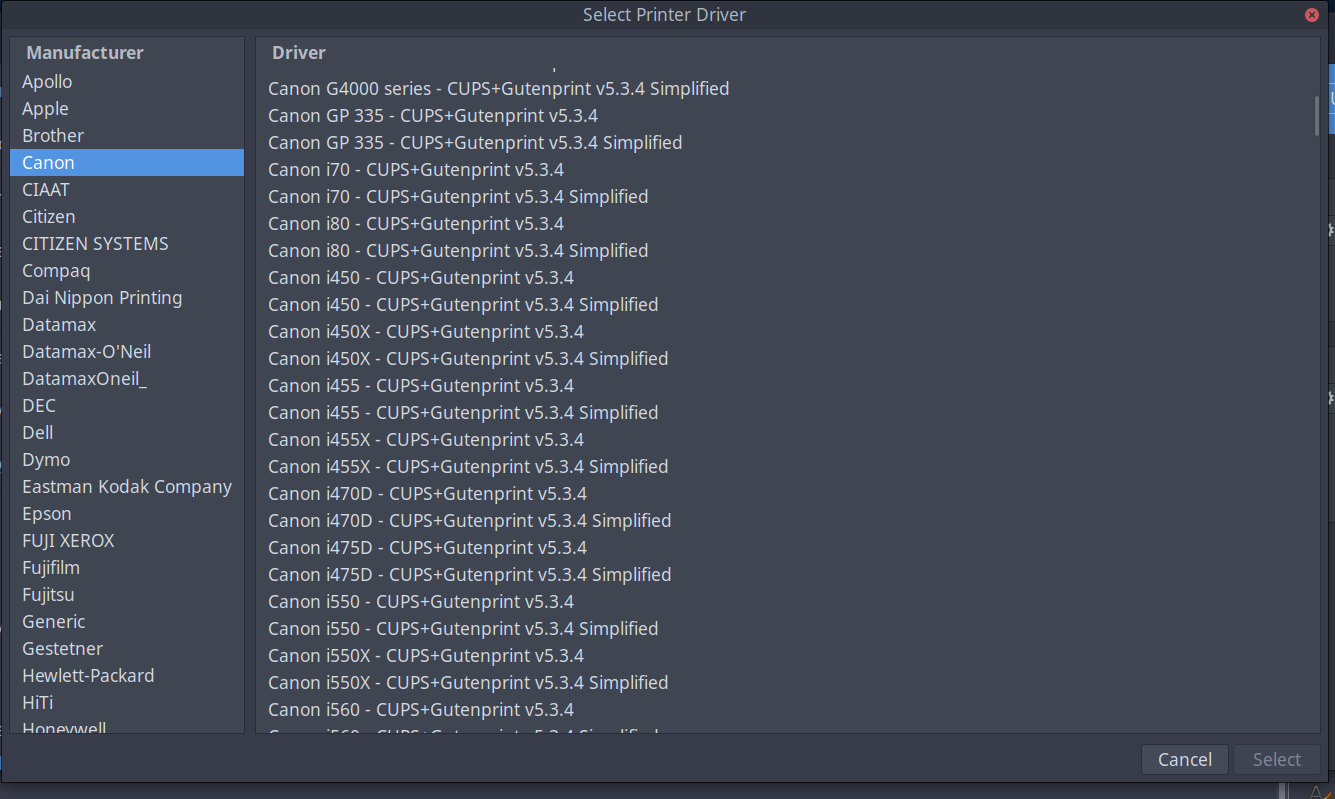1335x799 pixels.
Task: Choose Canon GP 335 non-Simplified driver
Action: 433,116
